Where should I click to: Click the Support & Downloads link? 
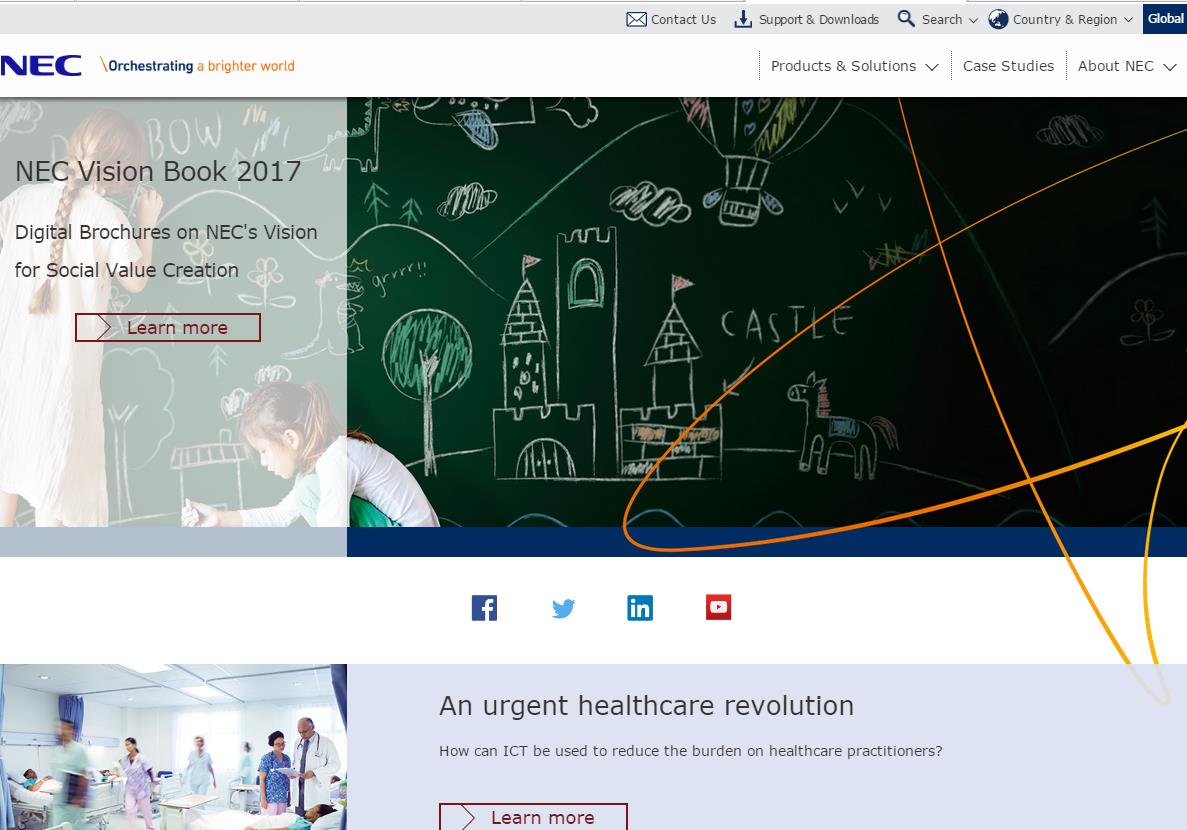819,20
